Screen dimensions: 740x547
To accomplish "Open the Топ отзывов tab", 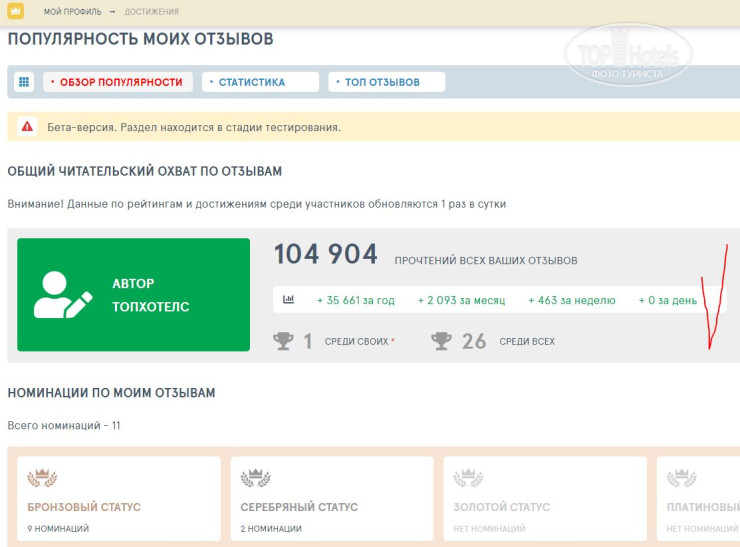I will tap(387, 82).
